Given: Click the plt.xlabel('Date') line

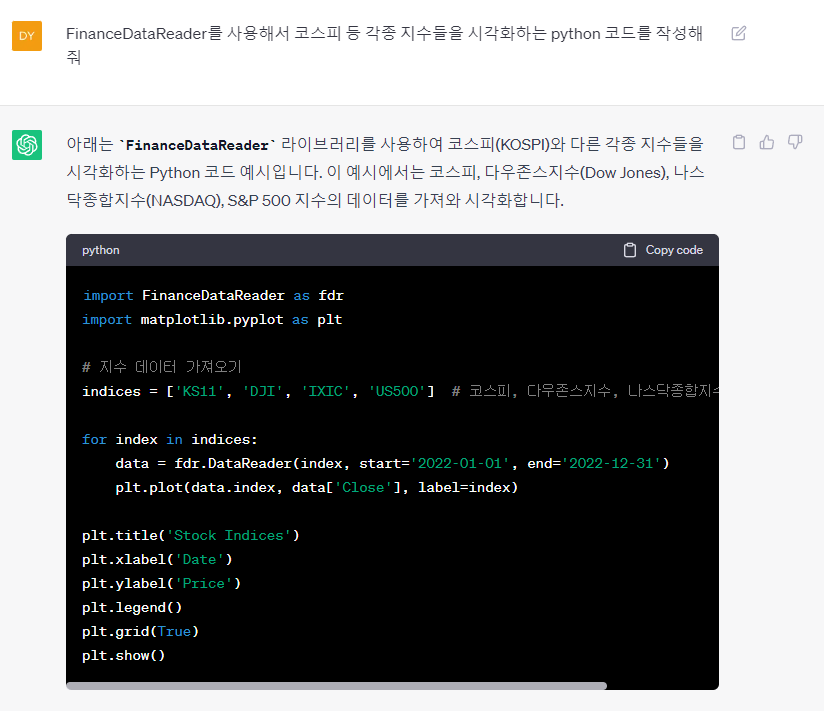Looking at the screenshot, I should coord(157,560).
